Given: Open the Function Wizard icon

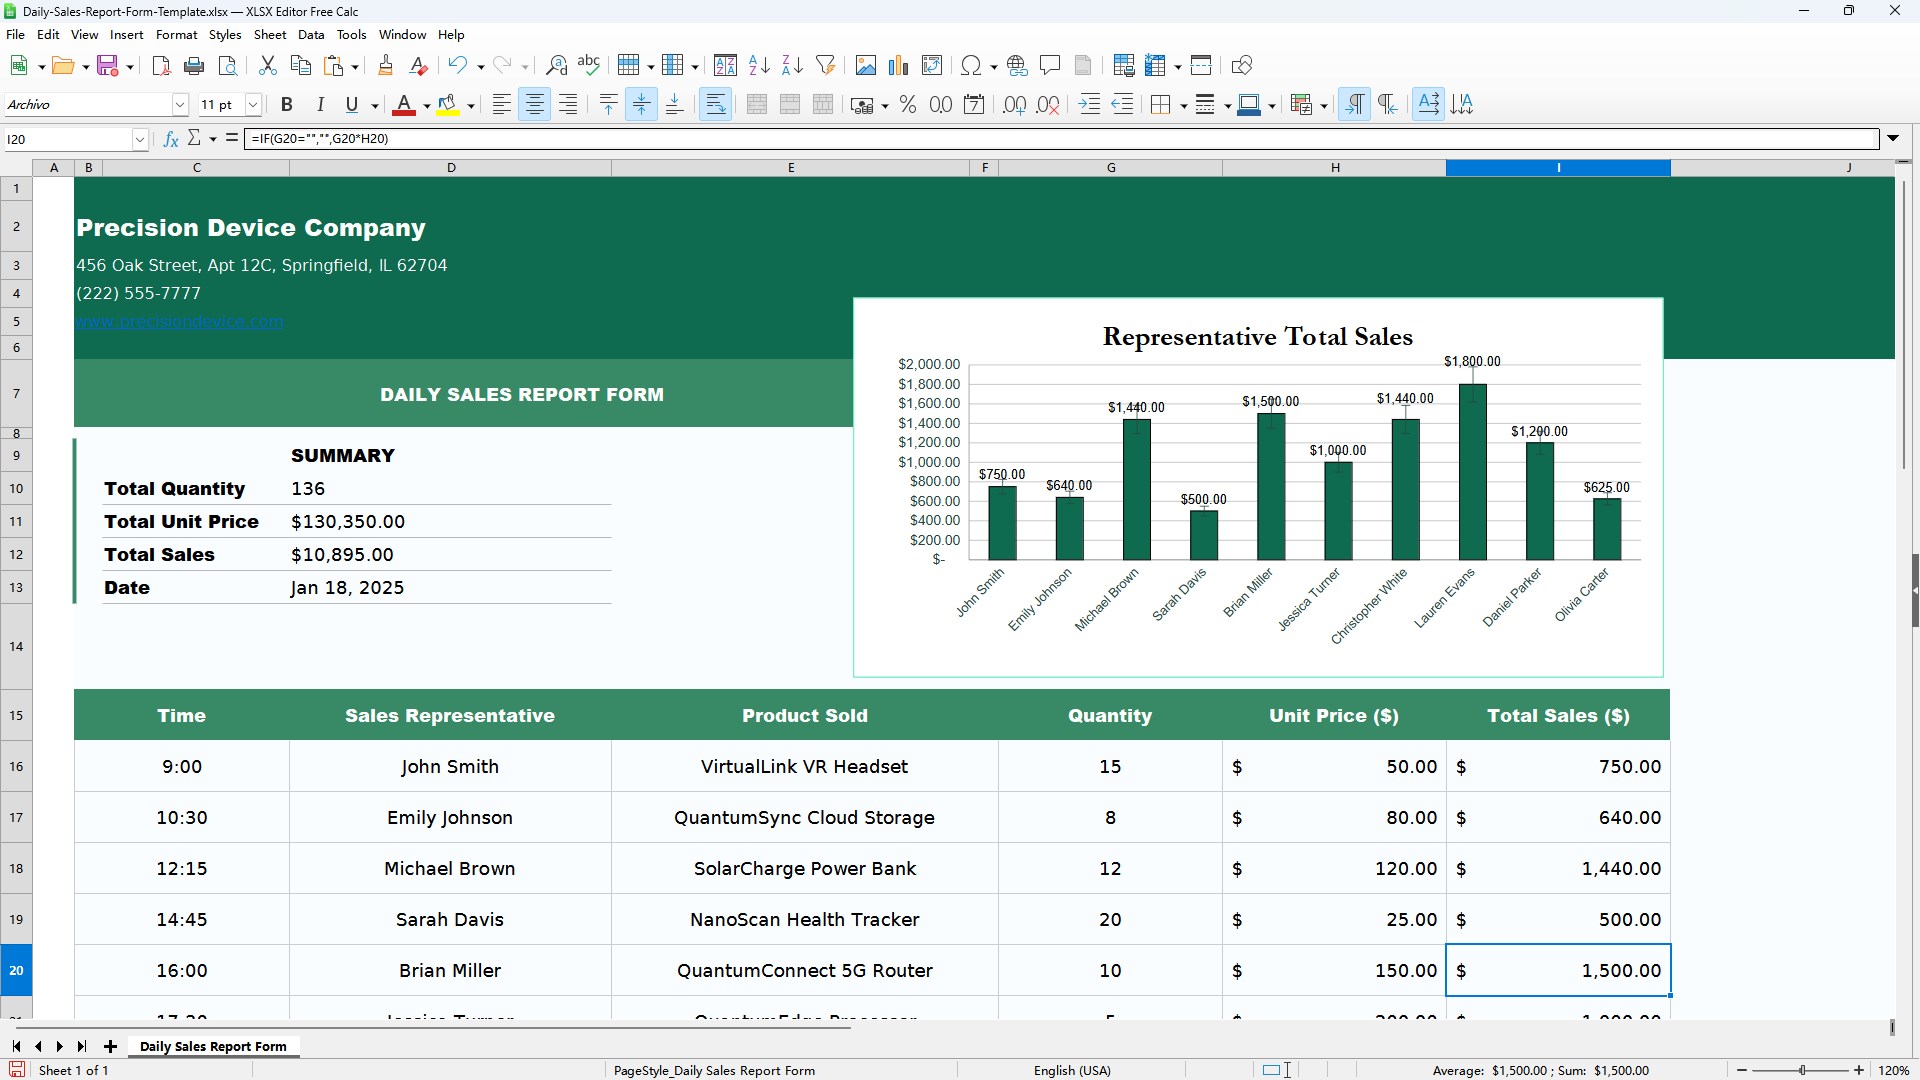Looking at the screenshot, I should pyautogui.click(x=171, y=139).
